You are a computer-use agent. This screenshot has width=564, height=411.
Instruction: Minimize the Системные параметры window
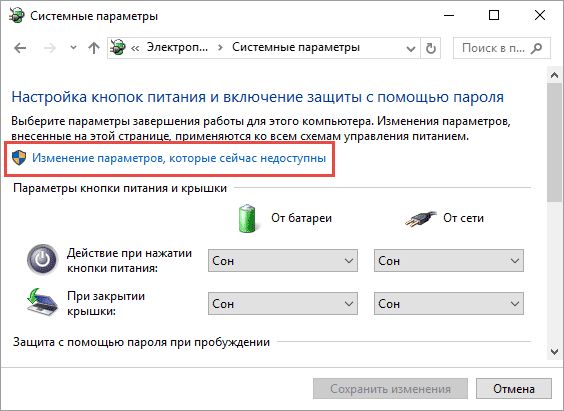coord(449,15)
